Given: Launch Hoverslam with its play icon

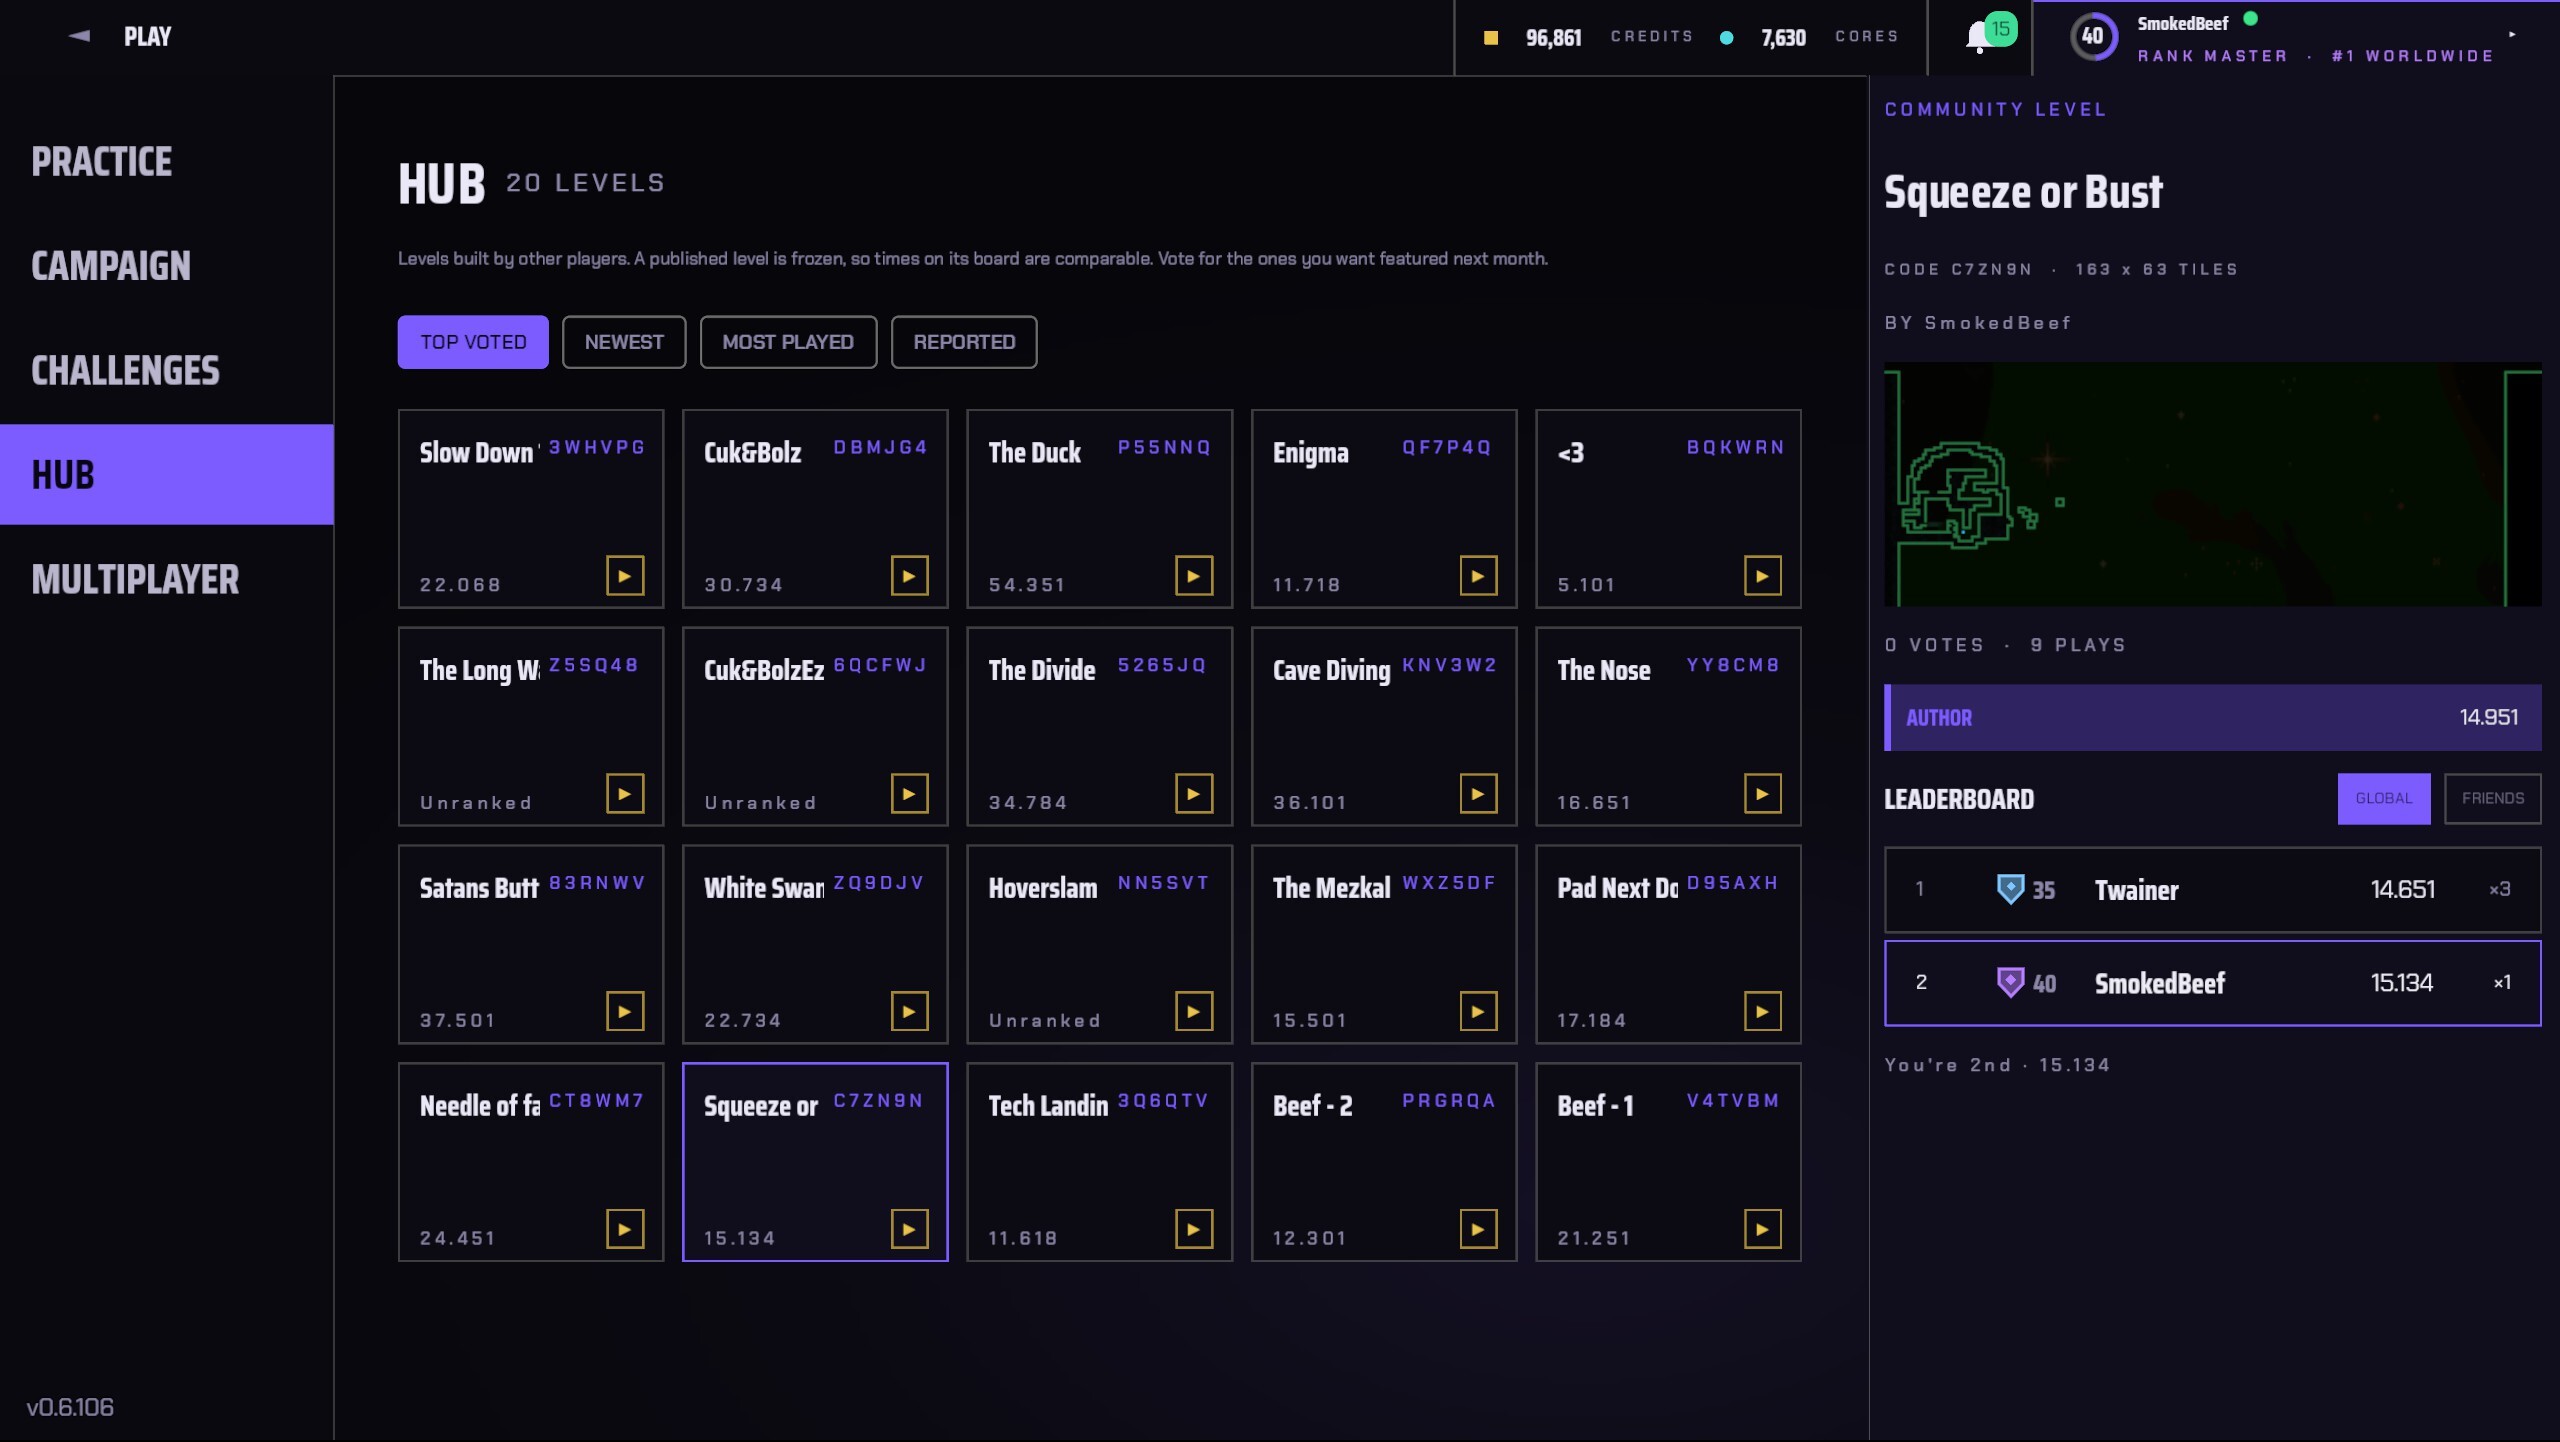Looking at the screenshot, I should pos(1194,1012).
